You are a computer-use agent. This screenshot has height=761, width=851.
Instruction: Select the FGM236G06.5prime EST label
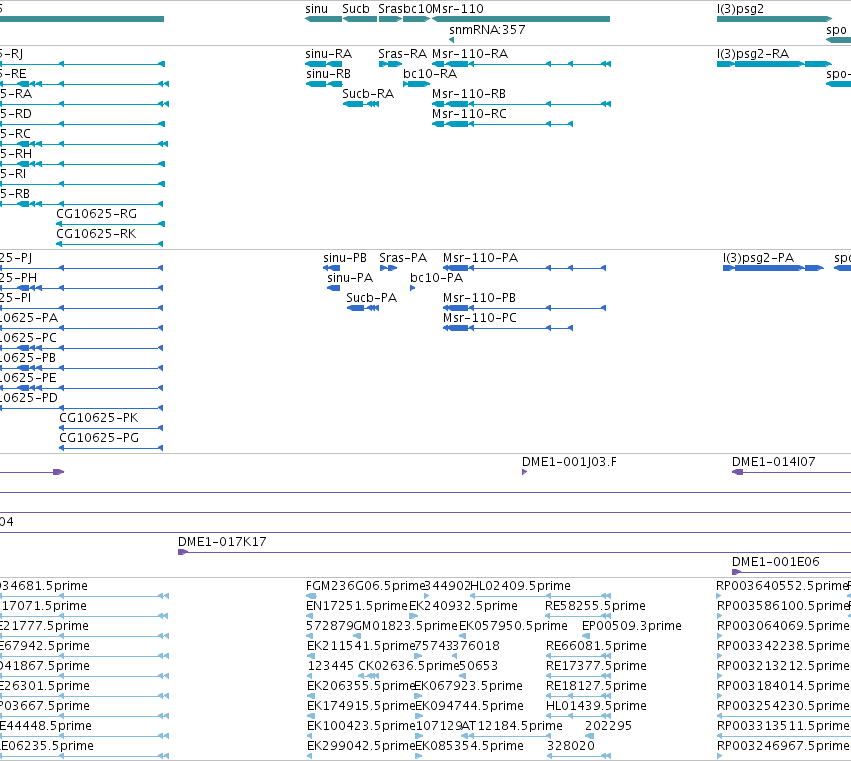pyautogui.click(x=365, y=586)
